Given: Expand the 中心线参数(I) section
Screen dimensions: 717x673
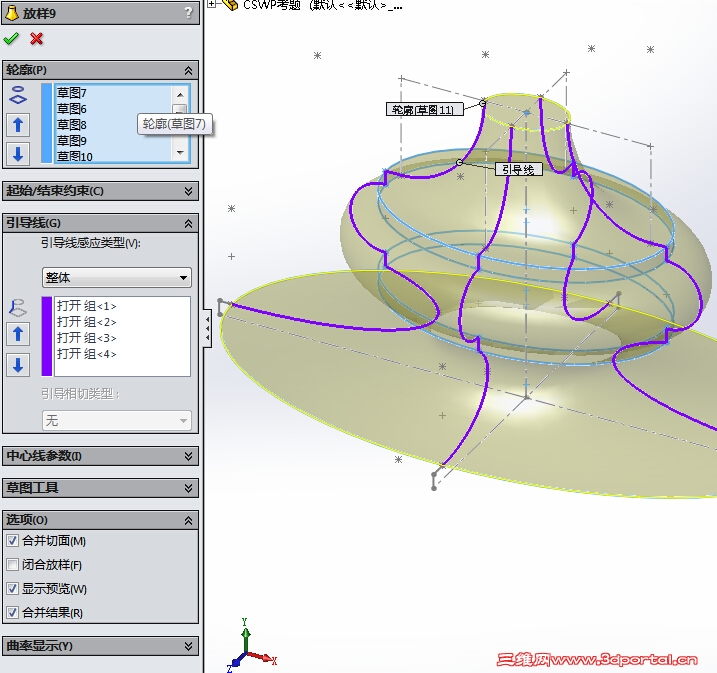Looking at the screenshot, I should click(x=188, y=456).
